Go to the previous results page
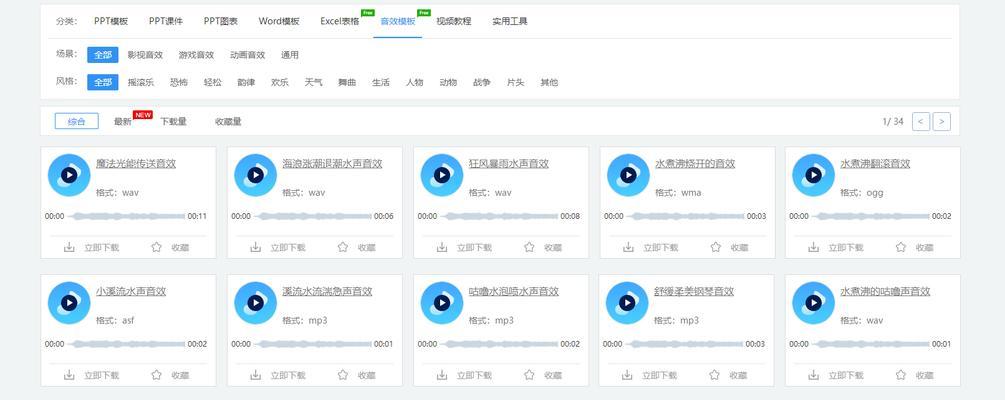This screenshot has height=400, width=1005. (x=921, y=121)
